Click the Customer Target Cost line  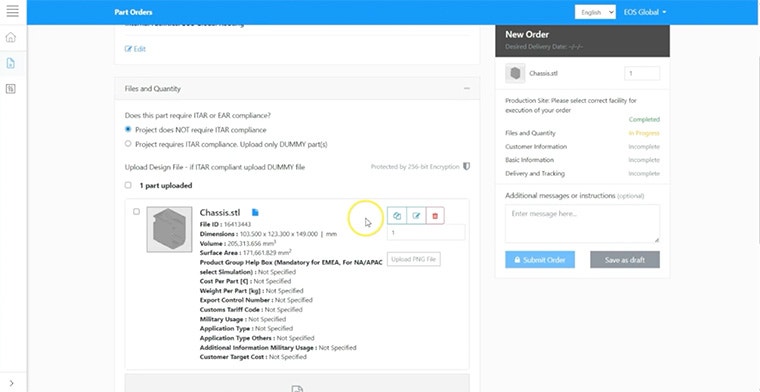253,357
